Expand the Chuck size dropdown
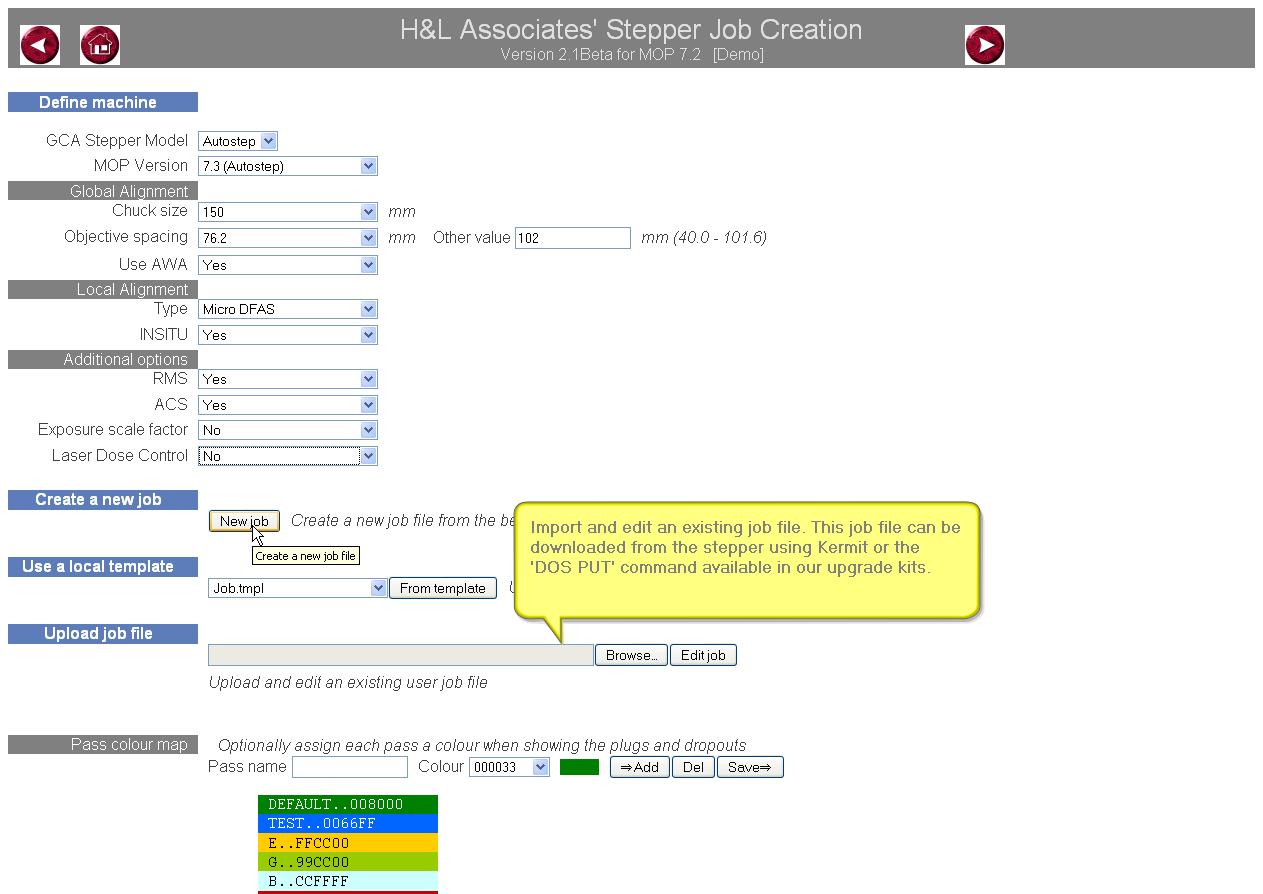The height and width of the screenshot is (894, 1263). (x=288, y=212)
